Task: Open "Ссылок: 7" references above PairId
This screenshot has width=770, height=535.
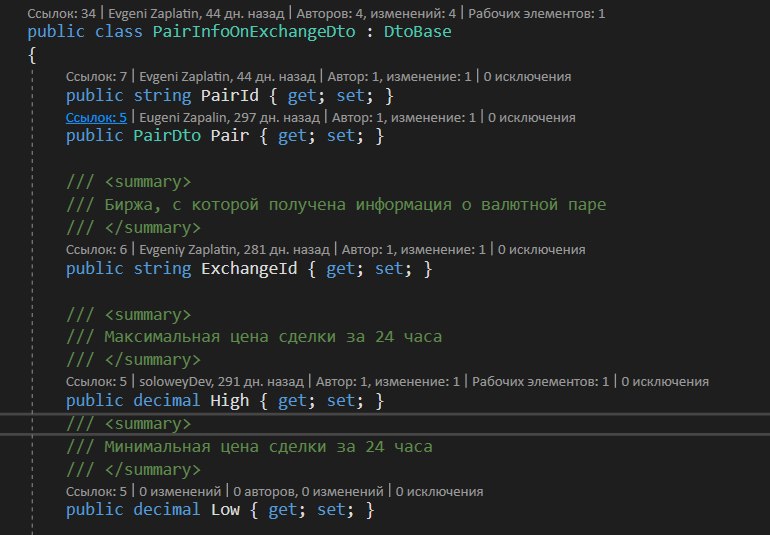Action: pyautogui.click(x=96, y=77)
